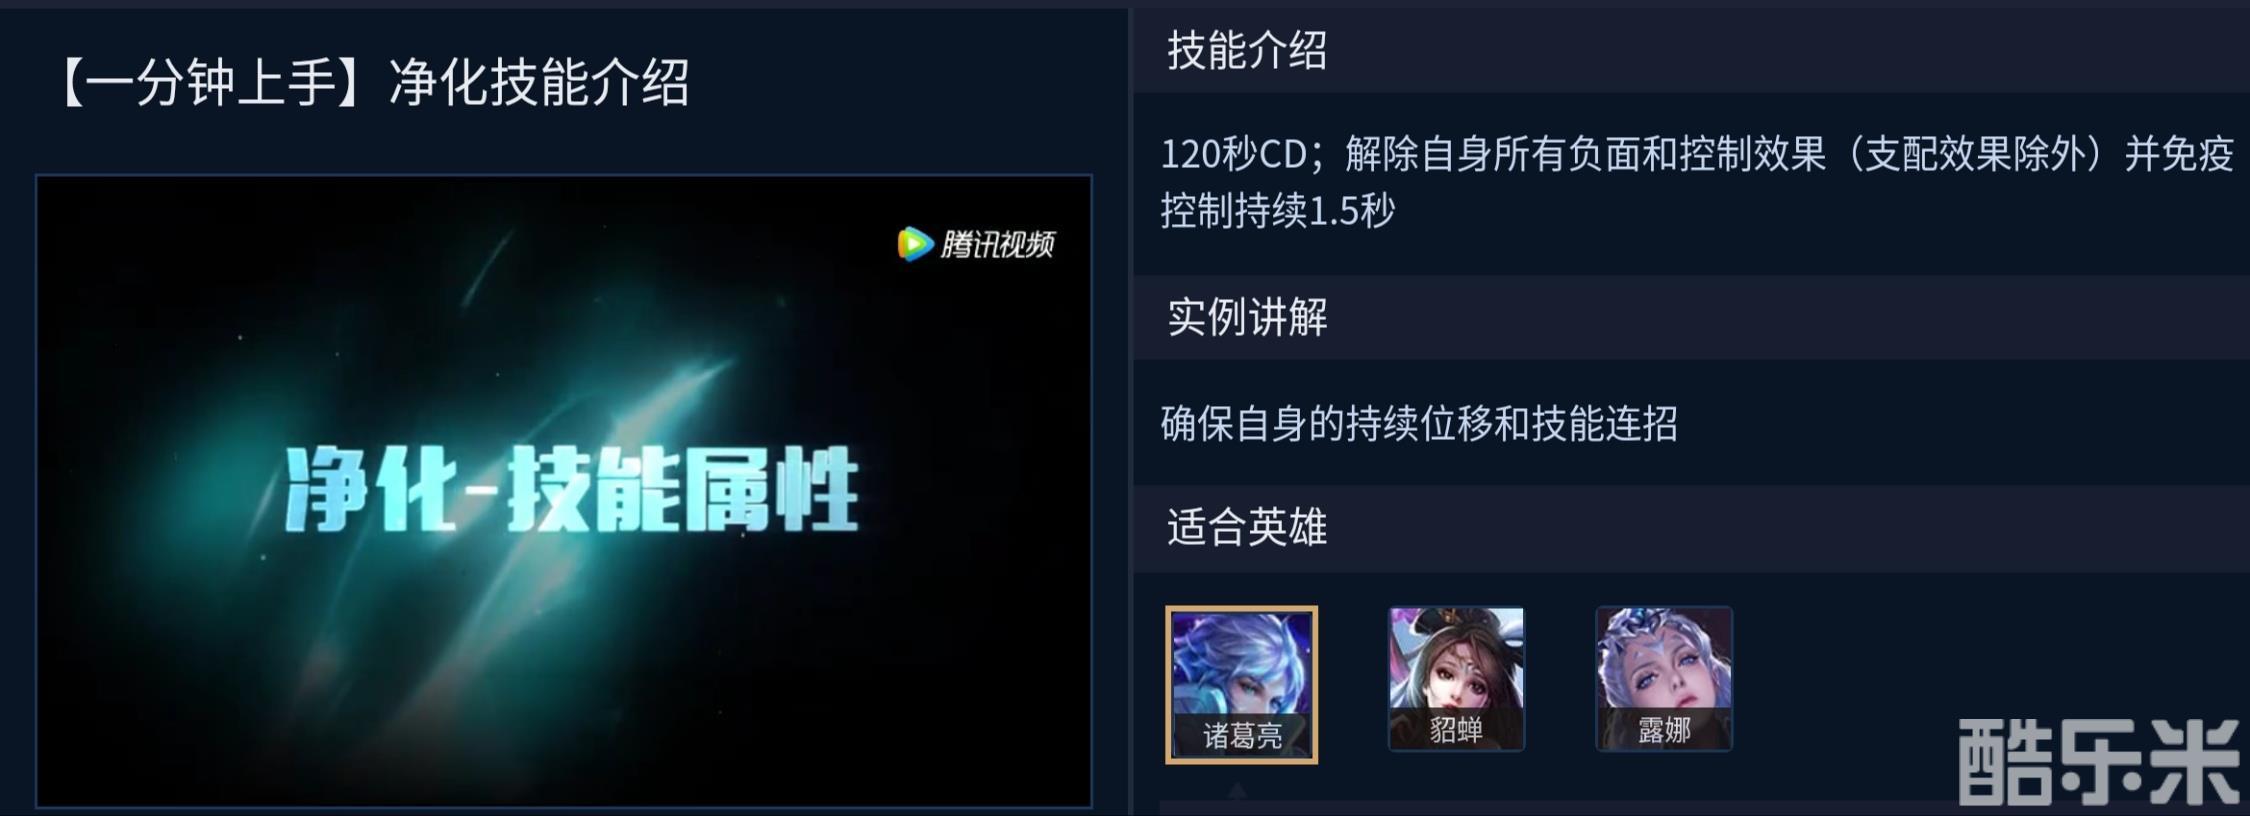
Task: Click the 露娜 name label
Action: coord(1664,730)
